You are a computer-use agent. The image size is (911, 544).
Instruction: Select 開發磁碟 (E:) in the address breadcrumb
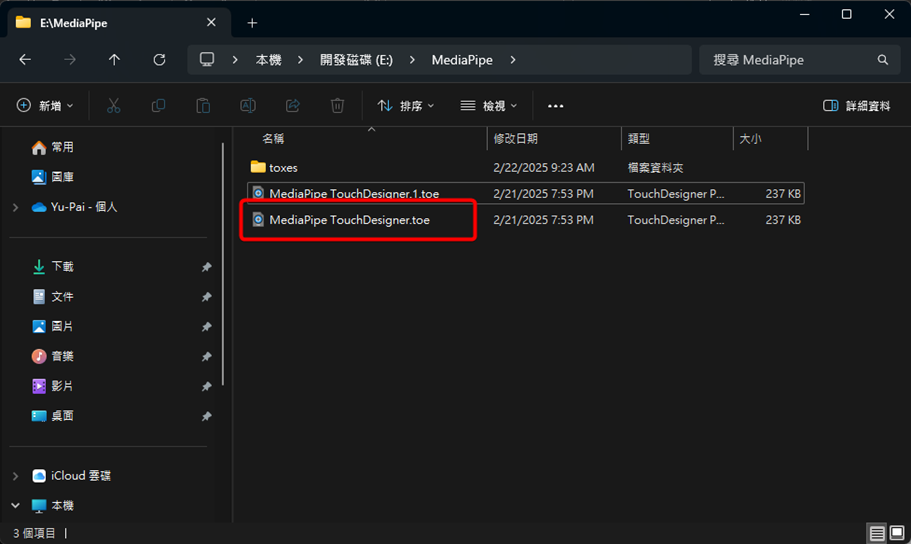pyautogui.click(x=357, y=60)
